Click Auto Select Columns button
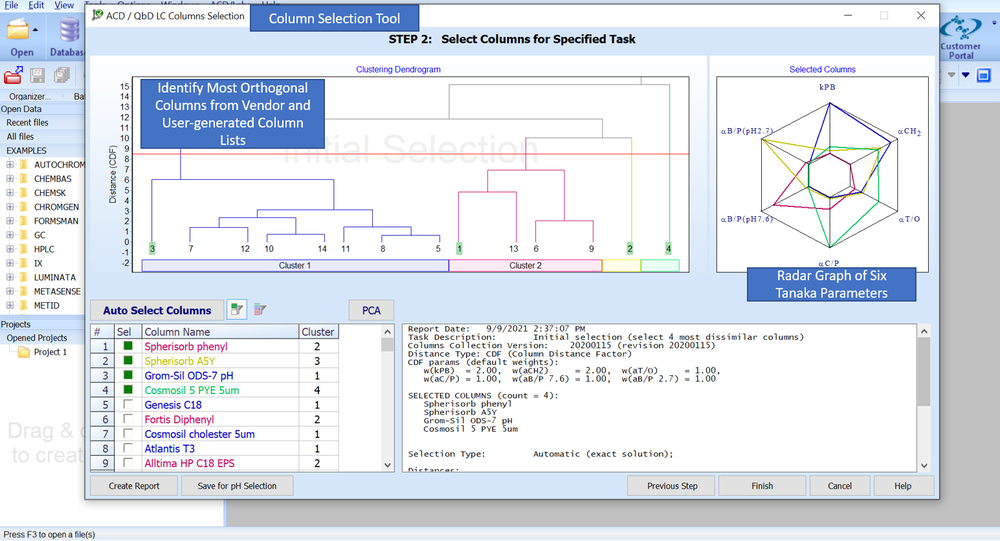The height and width of the screenshot is (541, 1000). pyautogui.click(x=157, y=310)
